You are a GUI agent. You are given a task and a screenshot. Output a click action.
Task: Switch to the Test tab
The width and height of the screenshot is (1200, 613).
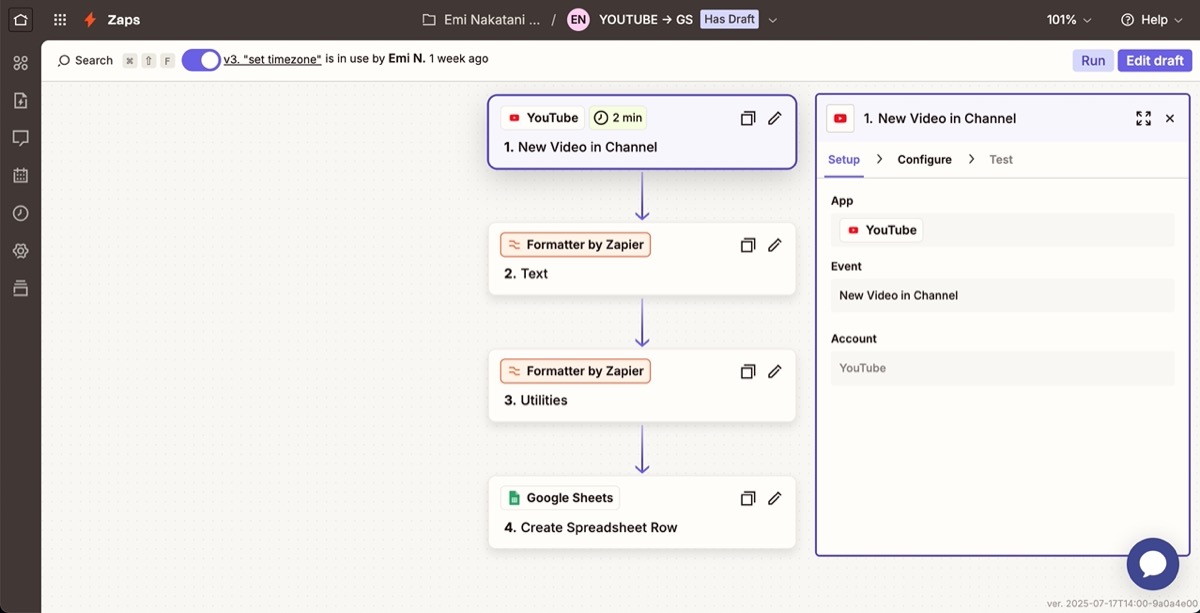(x=1001, y=159)
